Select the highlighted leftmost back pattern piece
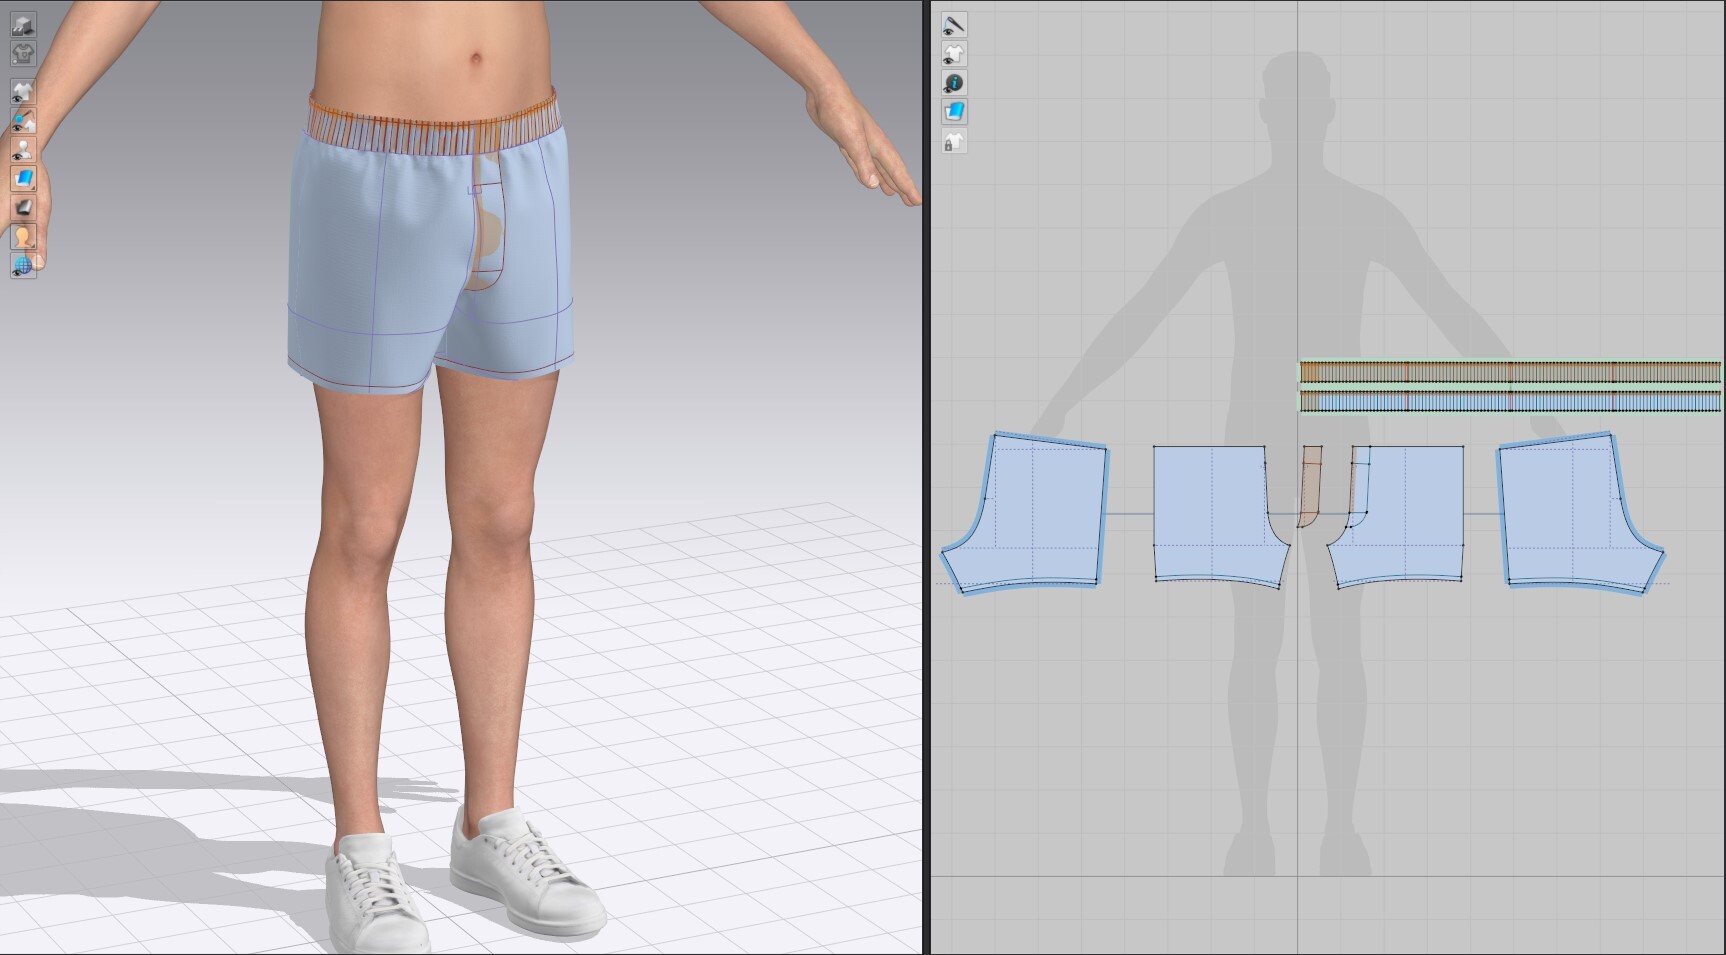The height and width of the screenshot is (955, 1726). 1035,515
